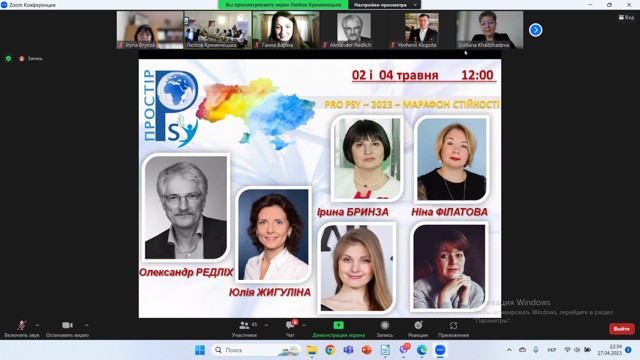The image size is (640, 360).
Task: Toggle the Запись recording button
Action: 384,329
